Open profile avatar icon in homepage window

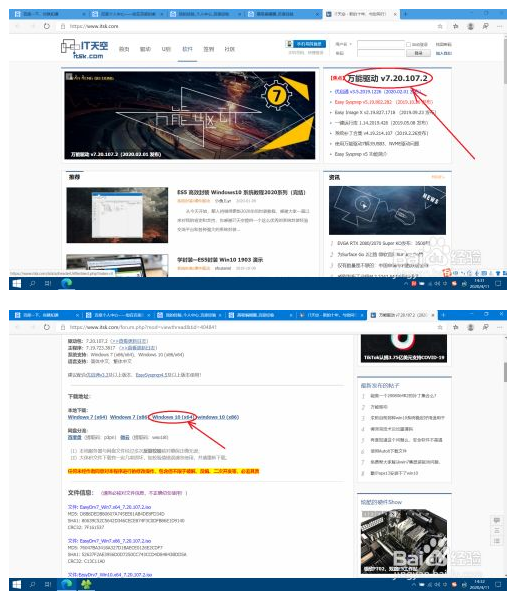(x=471, y=26)
